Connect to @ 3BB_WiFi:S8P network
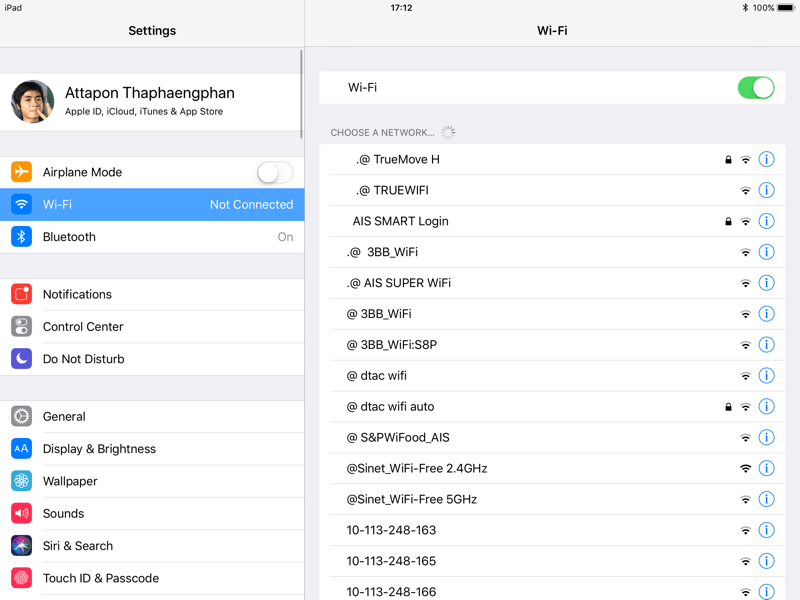The image size is (800, 600). click(x=500, y=345)
